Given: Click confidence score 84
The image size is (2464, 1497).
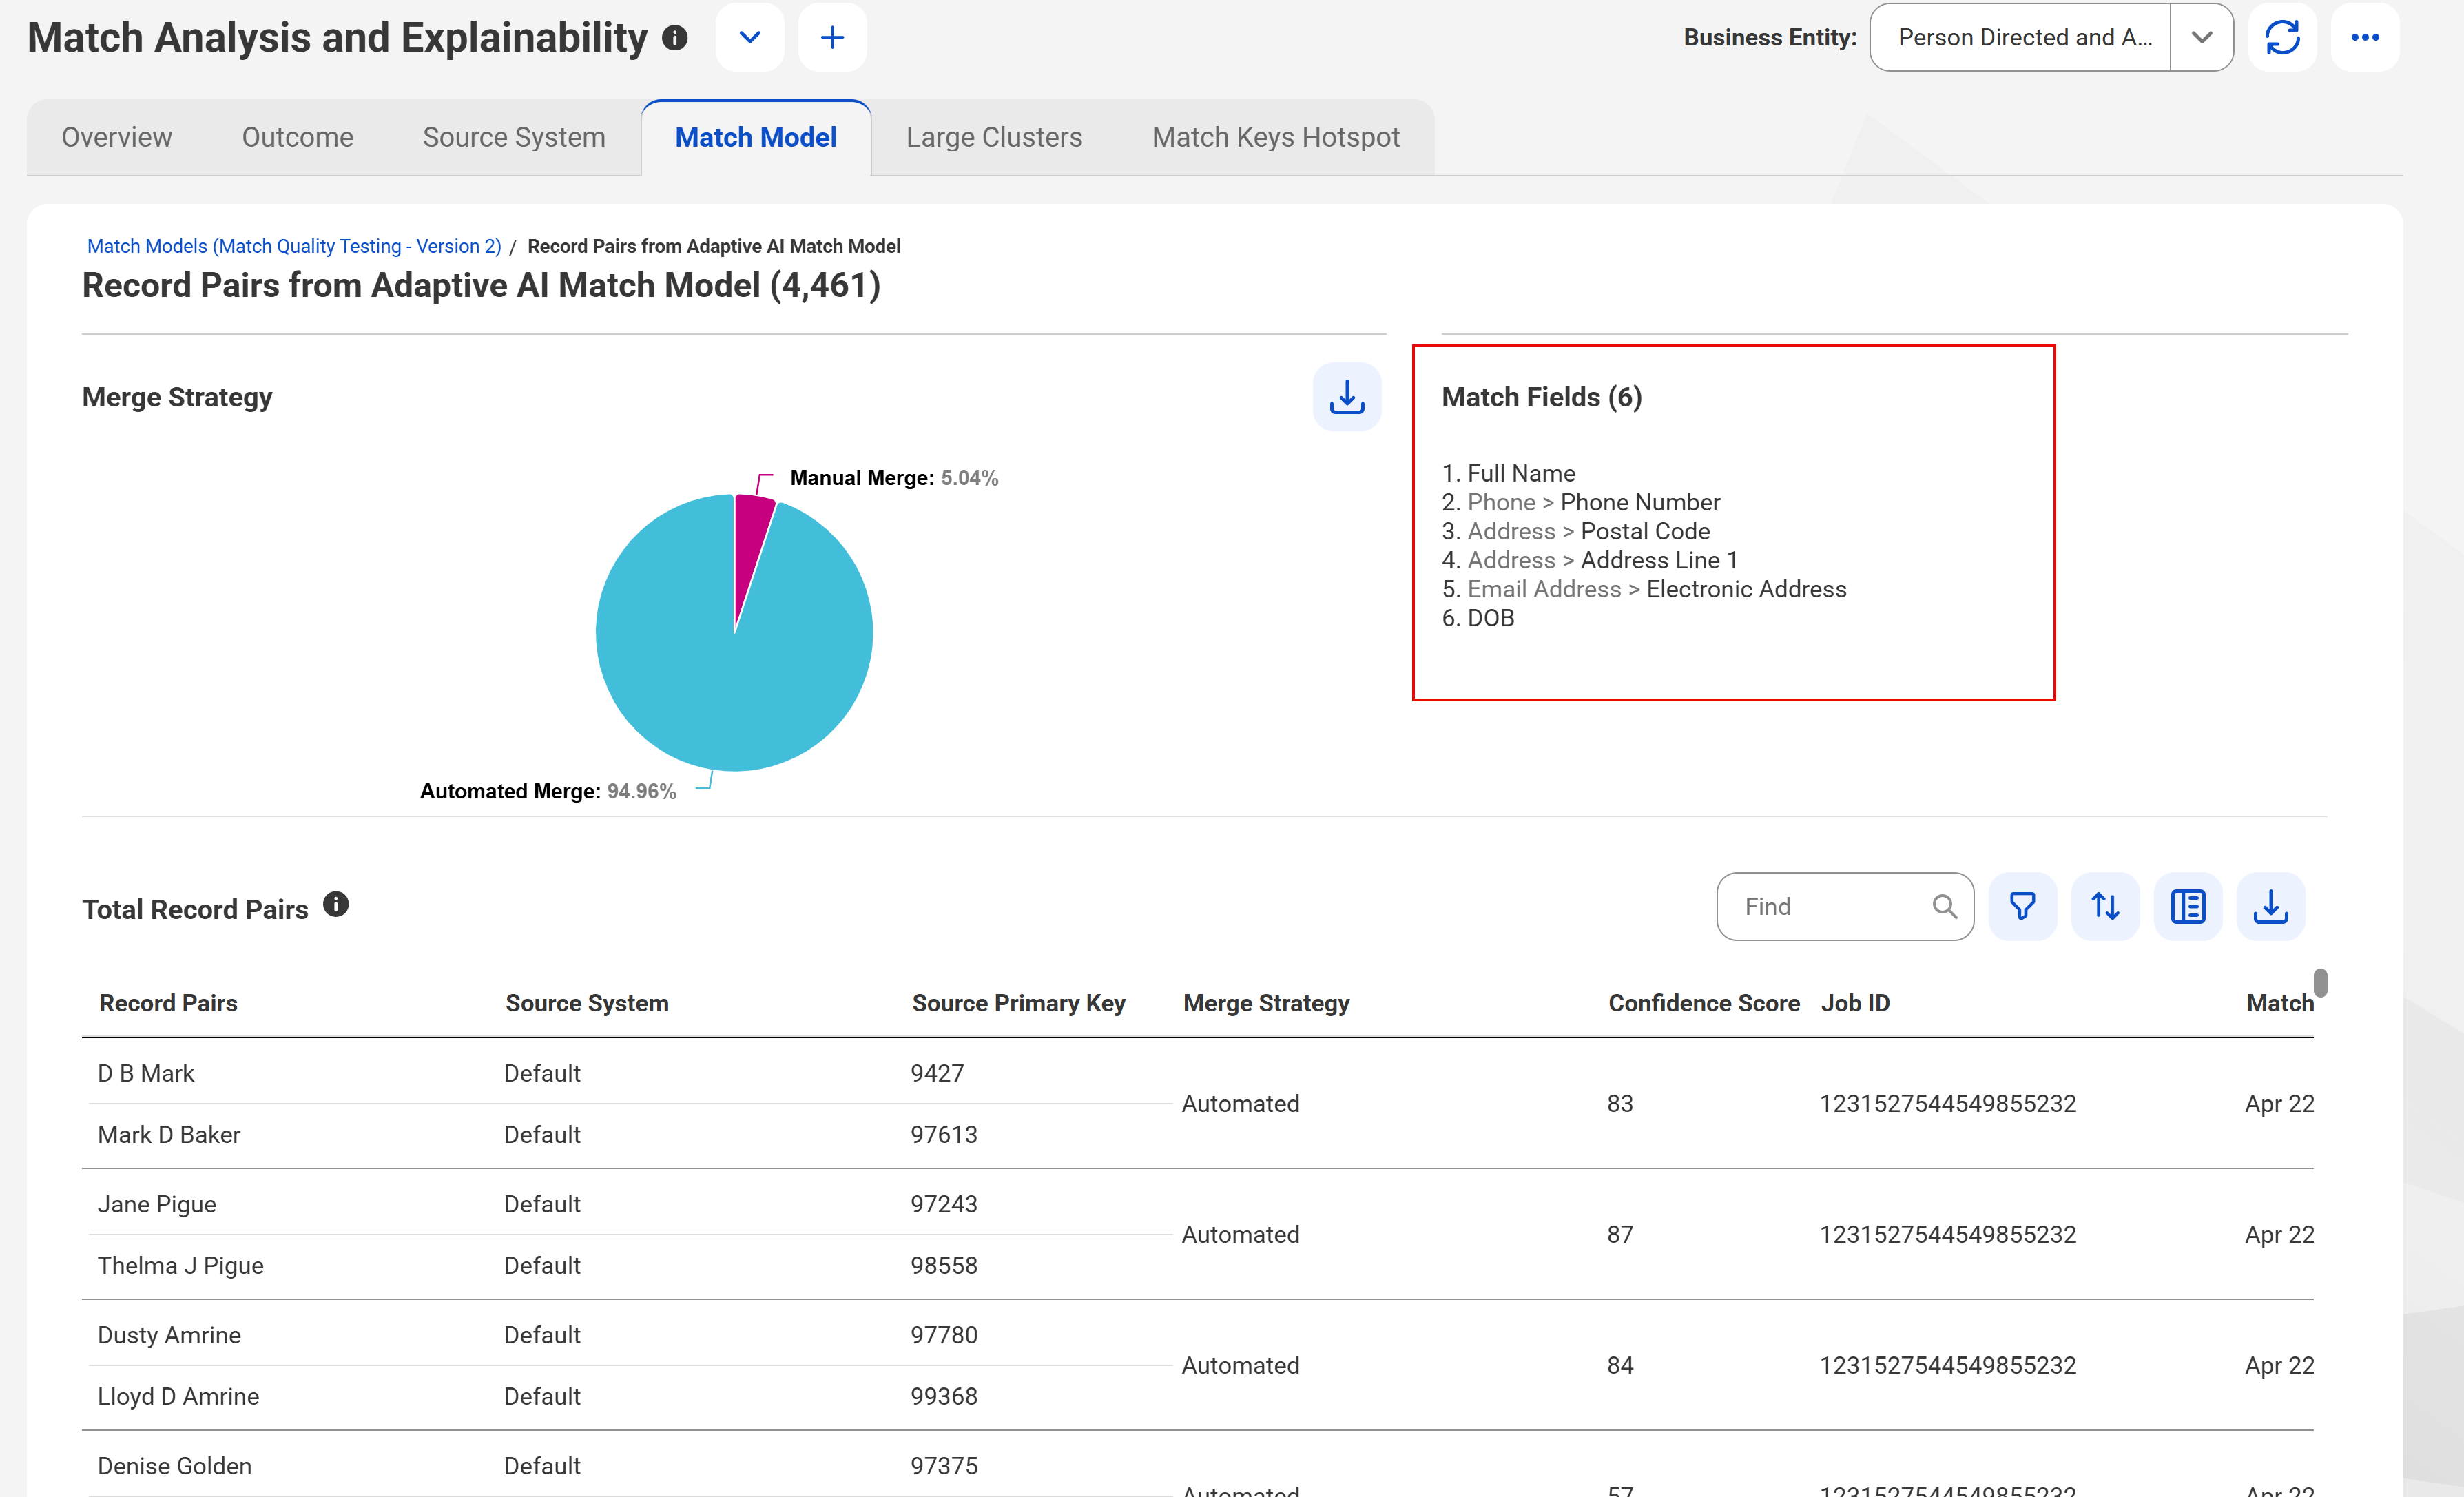Looking at the screenshot, I should tap(1619, 1366).
